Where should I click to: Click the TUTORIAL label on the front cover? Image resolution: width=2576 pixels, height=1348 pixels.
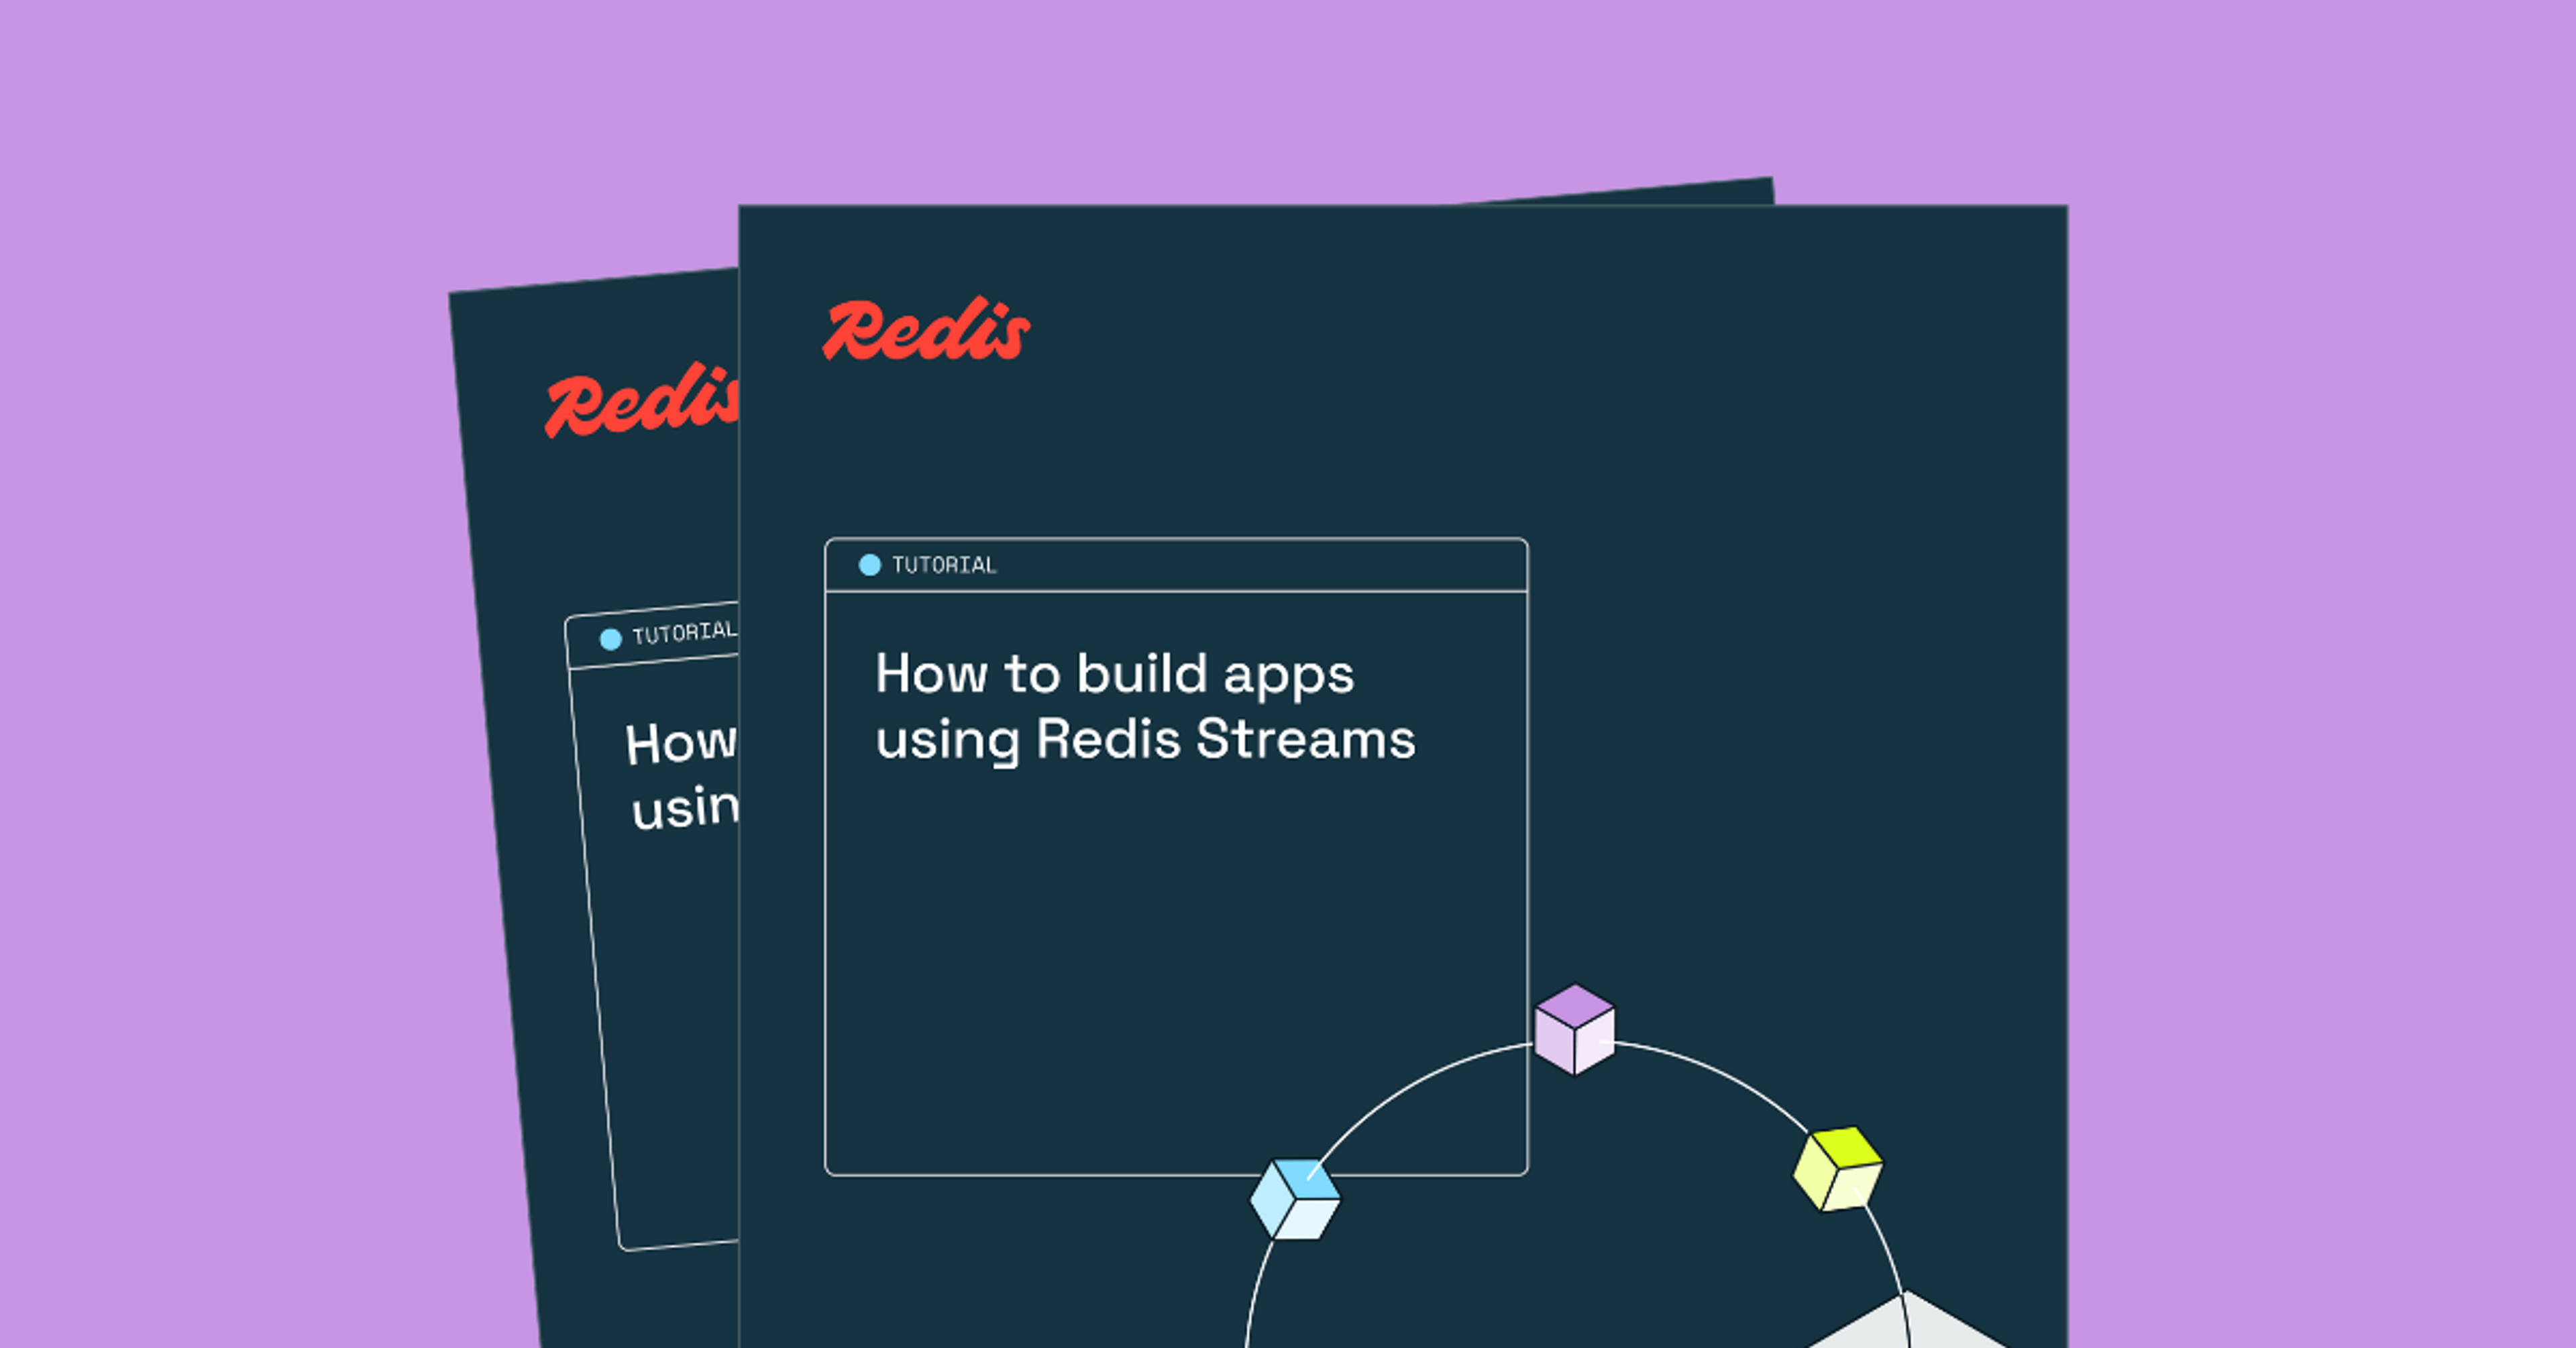coord(944,565)
